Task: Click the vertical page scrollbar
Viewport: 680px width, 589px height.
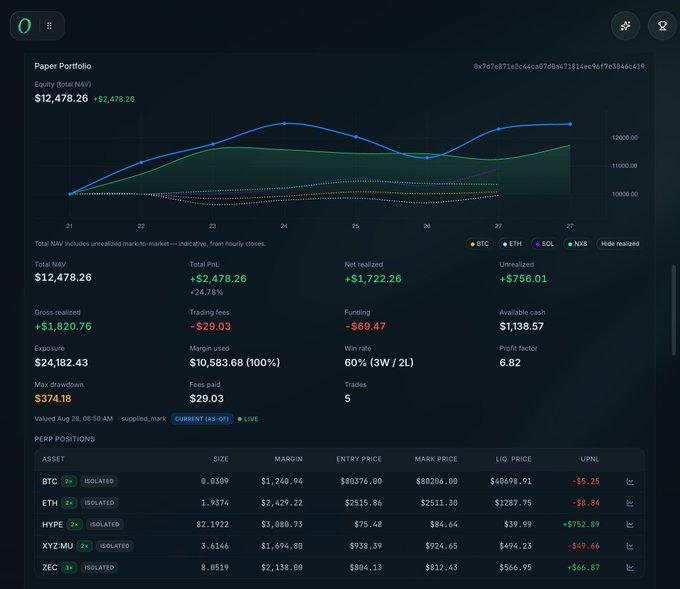Action: point(673,310)
